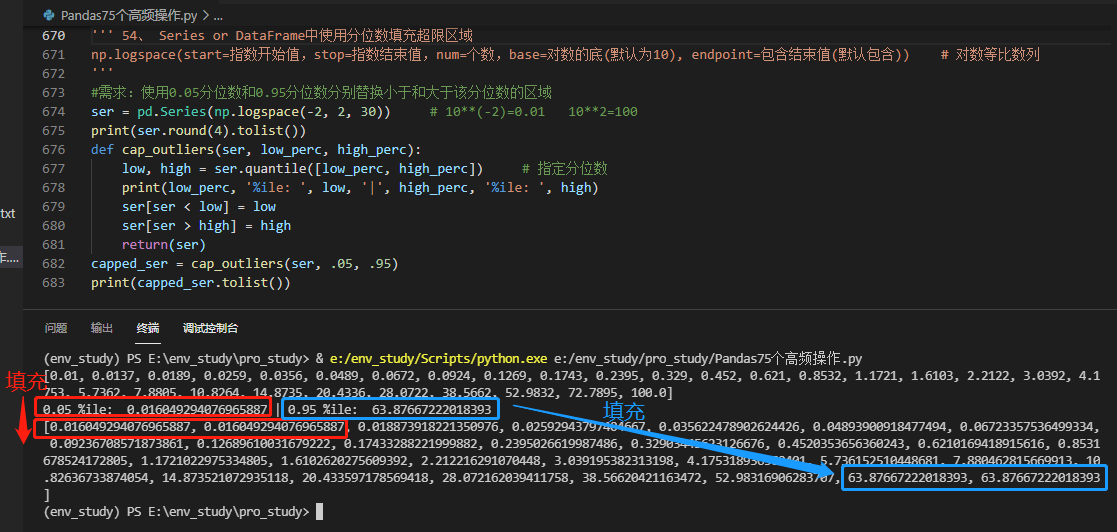Click the '#需求:使用0.05分位数' comment line
Viewport: 1117px width, 532px height.
pyautogui.click(x=321, y=93)
